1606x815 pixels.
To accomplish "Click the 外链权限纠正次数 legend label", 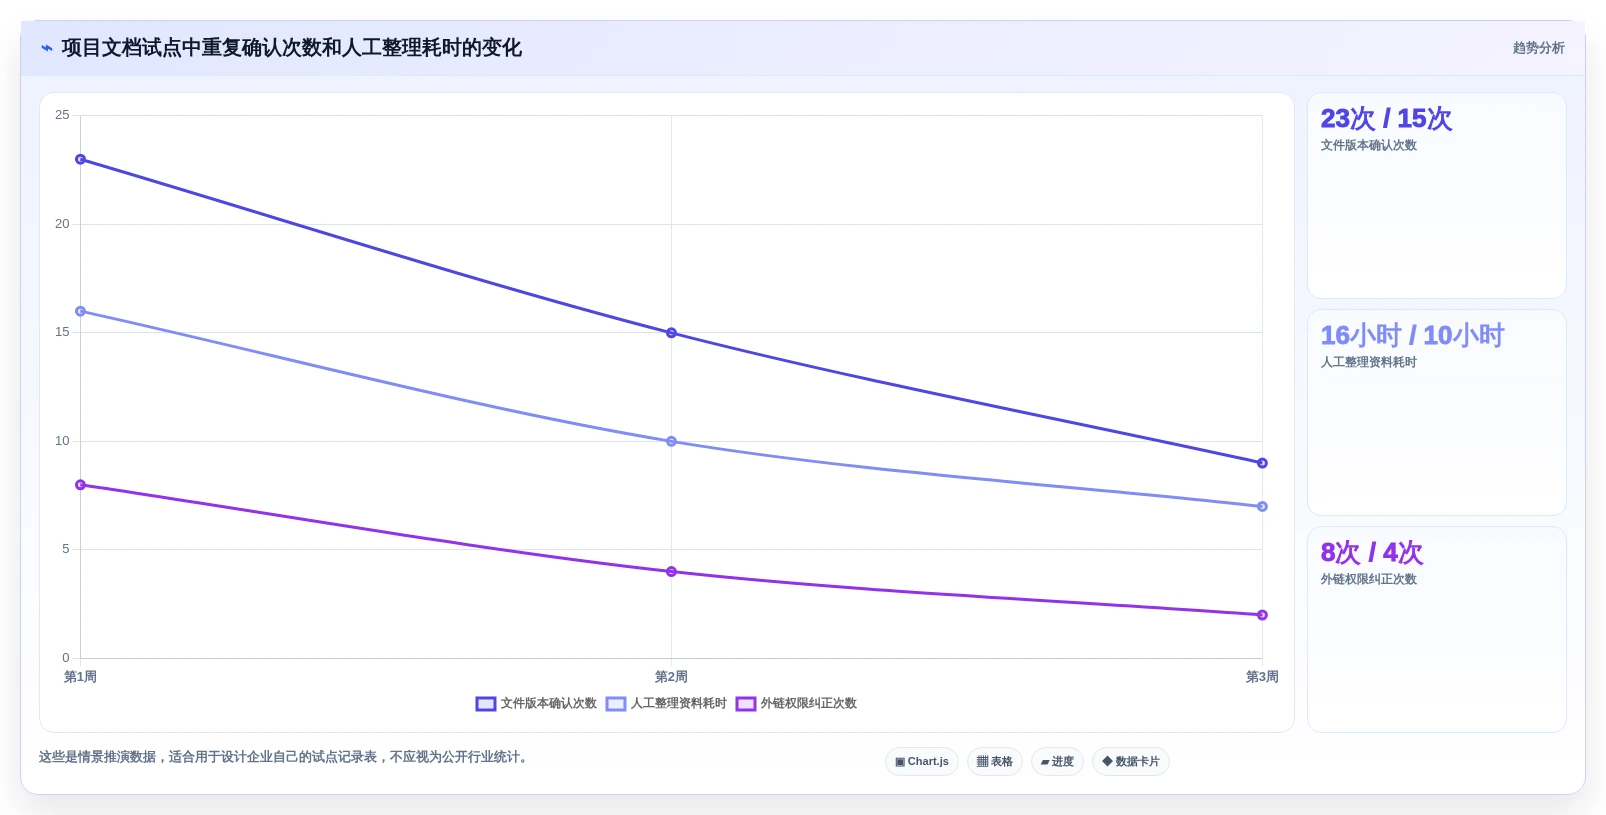I will 808,704.
